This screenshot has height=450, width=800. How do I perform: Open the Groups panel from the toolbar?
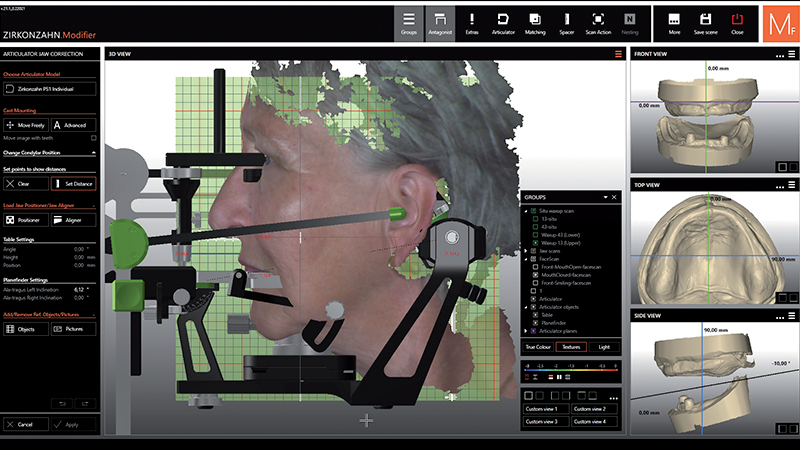click(407, 24)
